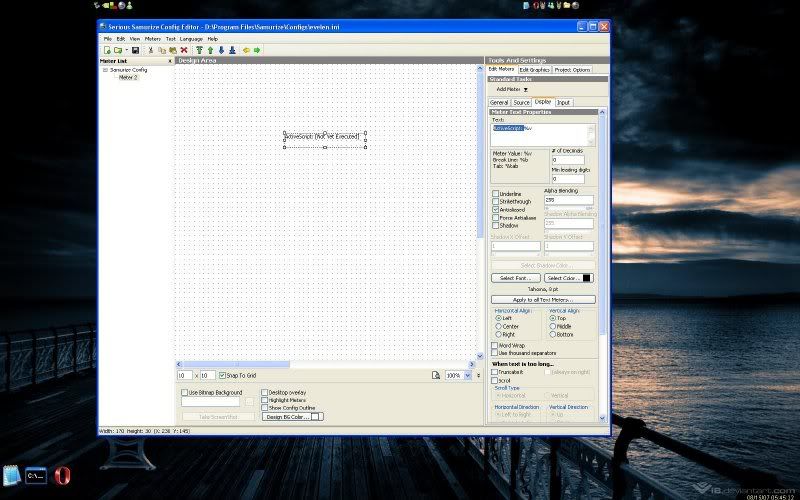The width and height of the screenshot is (800, 500).
Task: Adjust the Alpha Blending slider
Action: coord(569,208)
